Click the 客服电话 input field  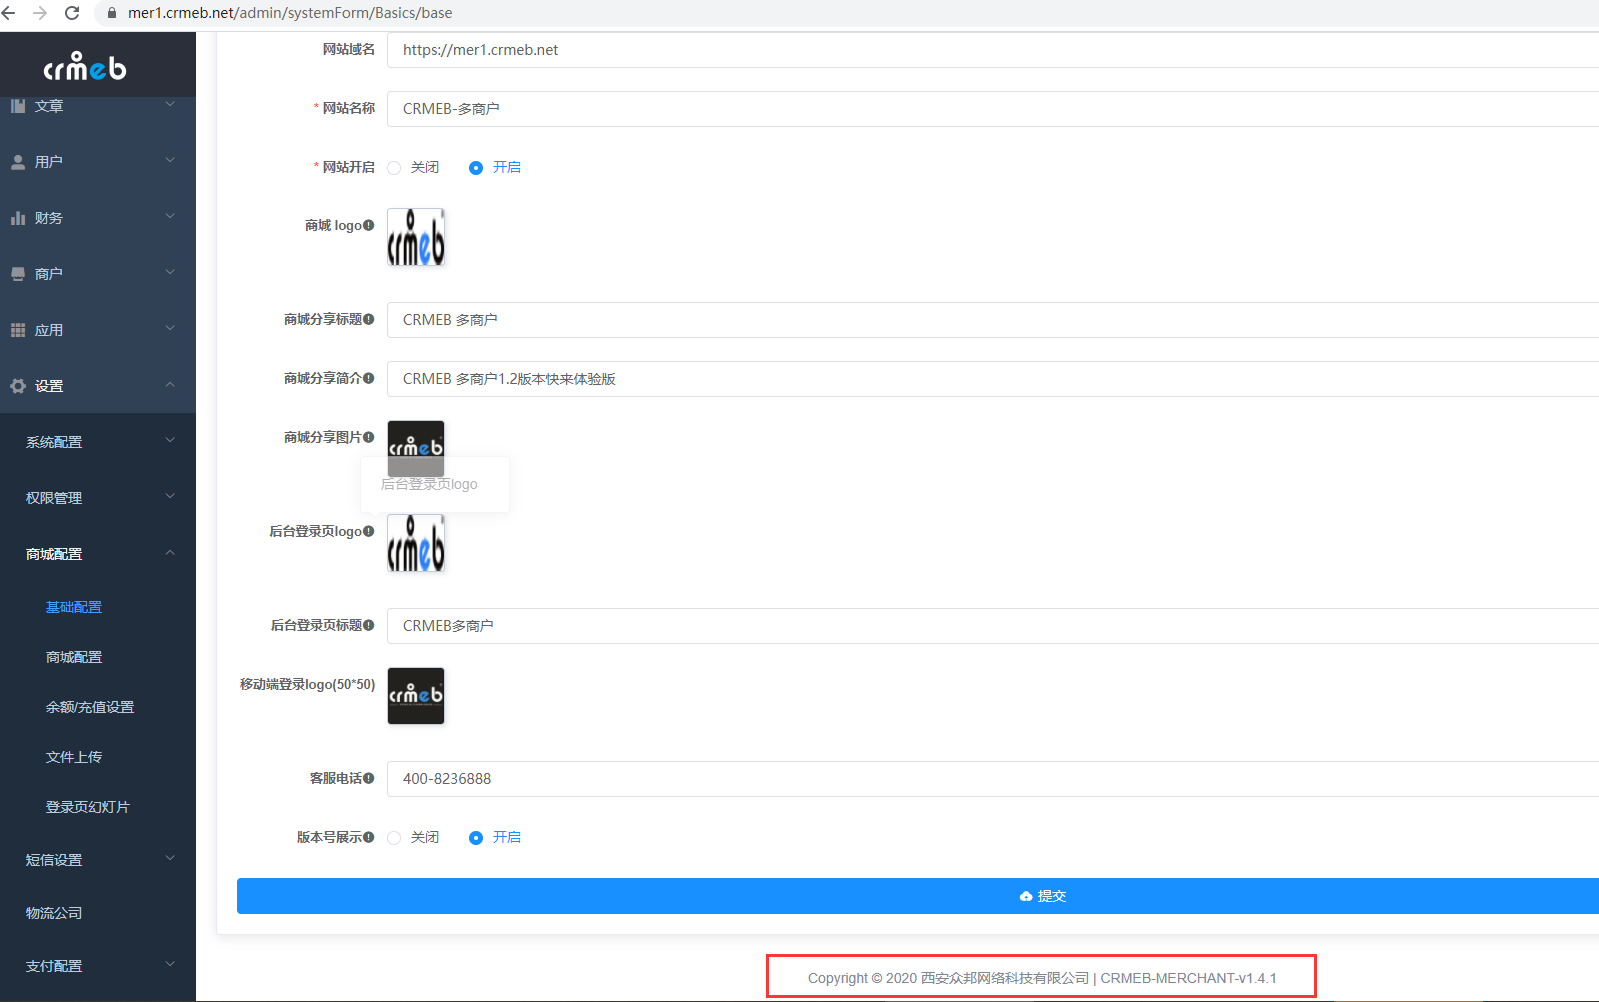[x=993, y=779]
